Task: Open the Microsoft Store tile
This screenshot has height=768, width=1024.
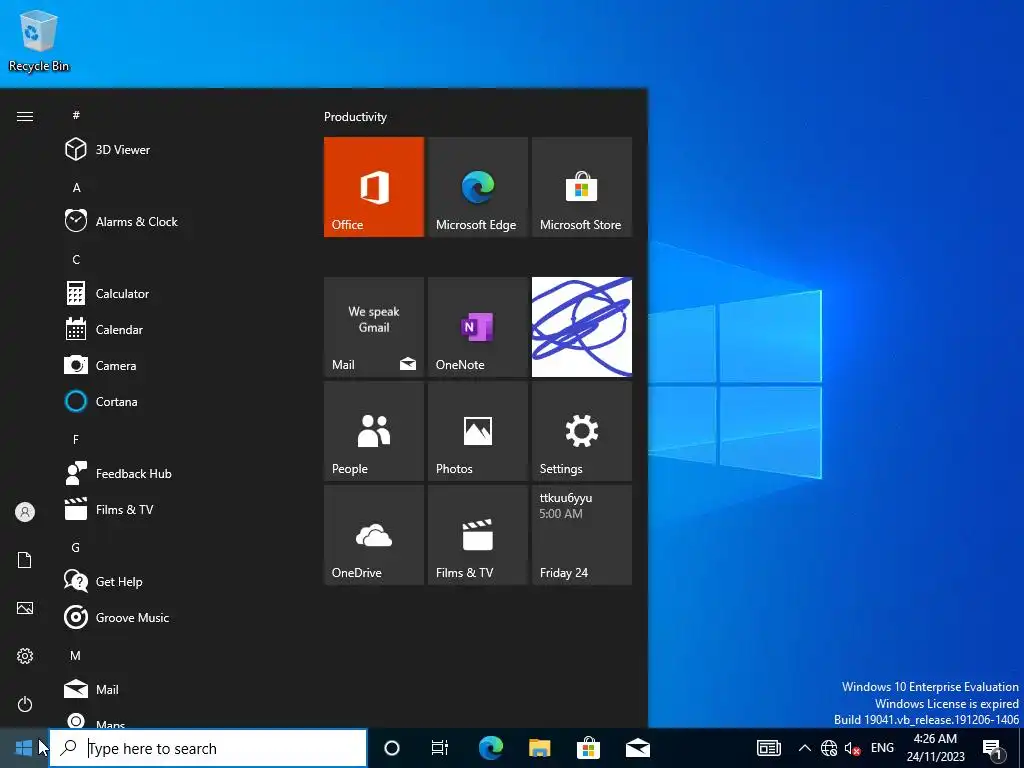Action: (x=582, y=187)
